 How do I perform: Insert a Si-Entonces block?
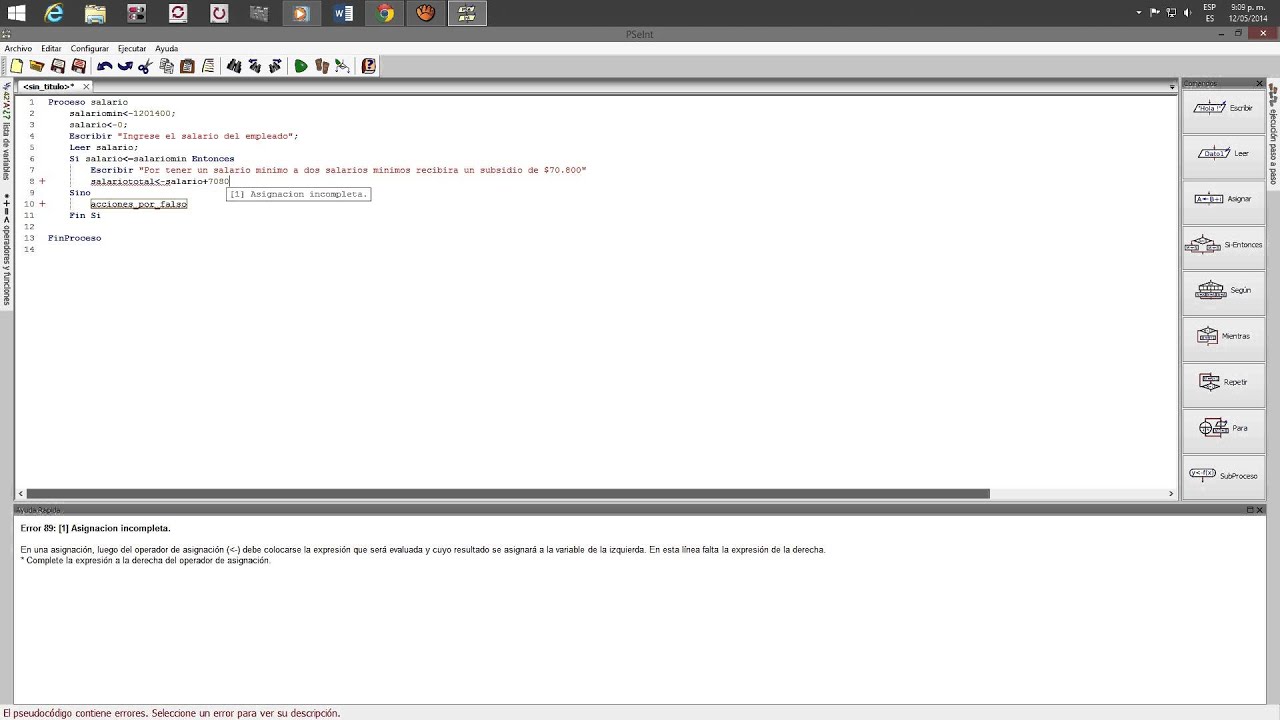(x=1223, y=245)
